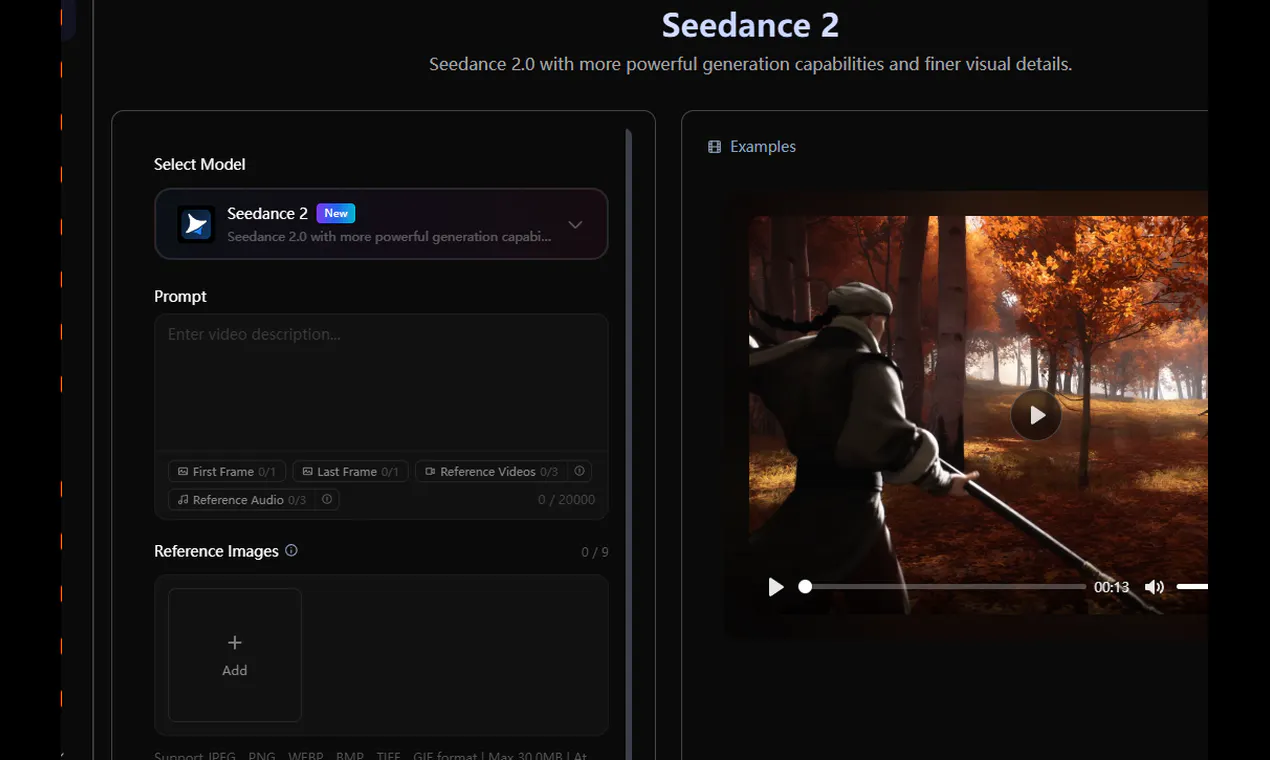This screenshot has height=760, width=1270.
Task: Click the 'Seedance 2' page heading
Action: point(750,25)
